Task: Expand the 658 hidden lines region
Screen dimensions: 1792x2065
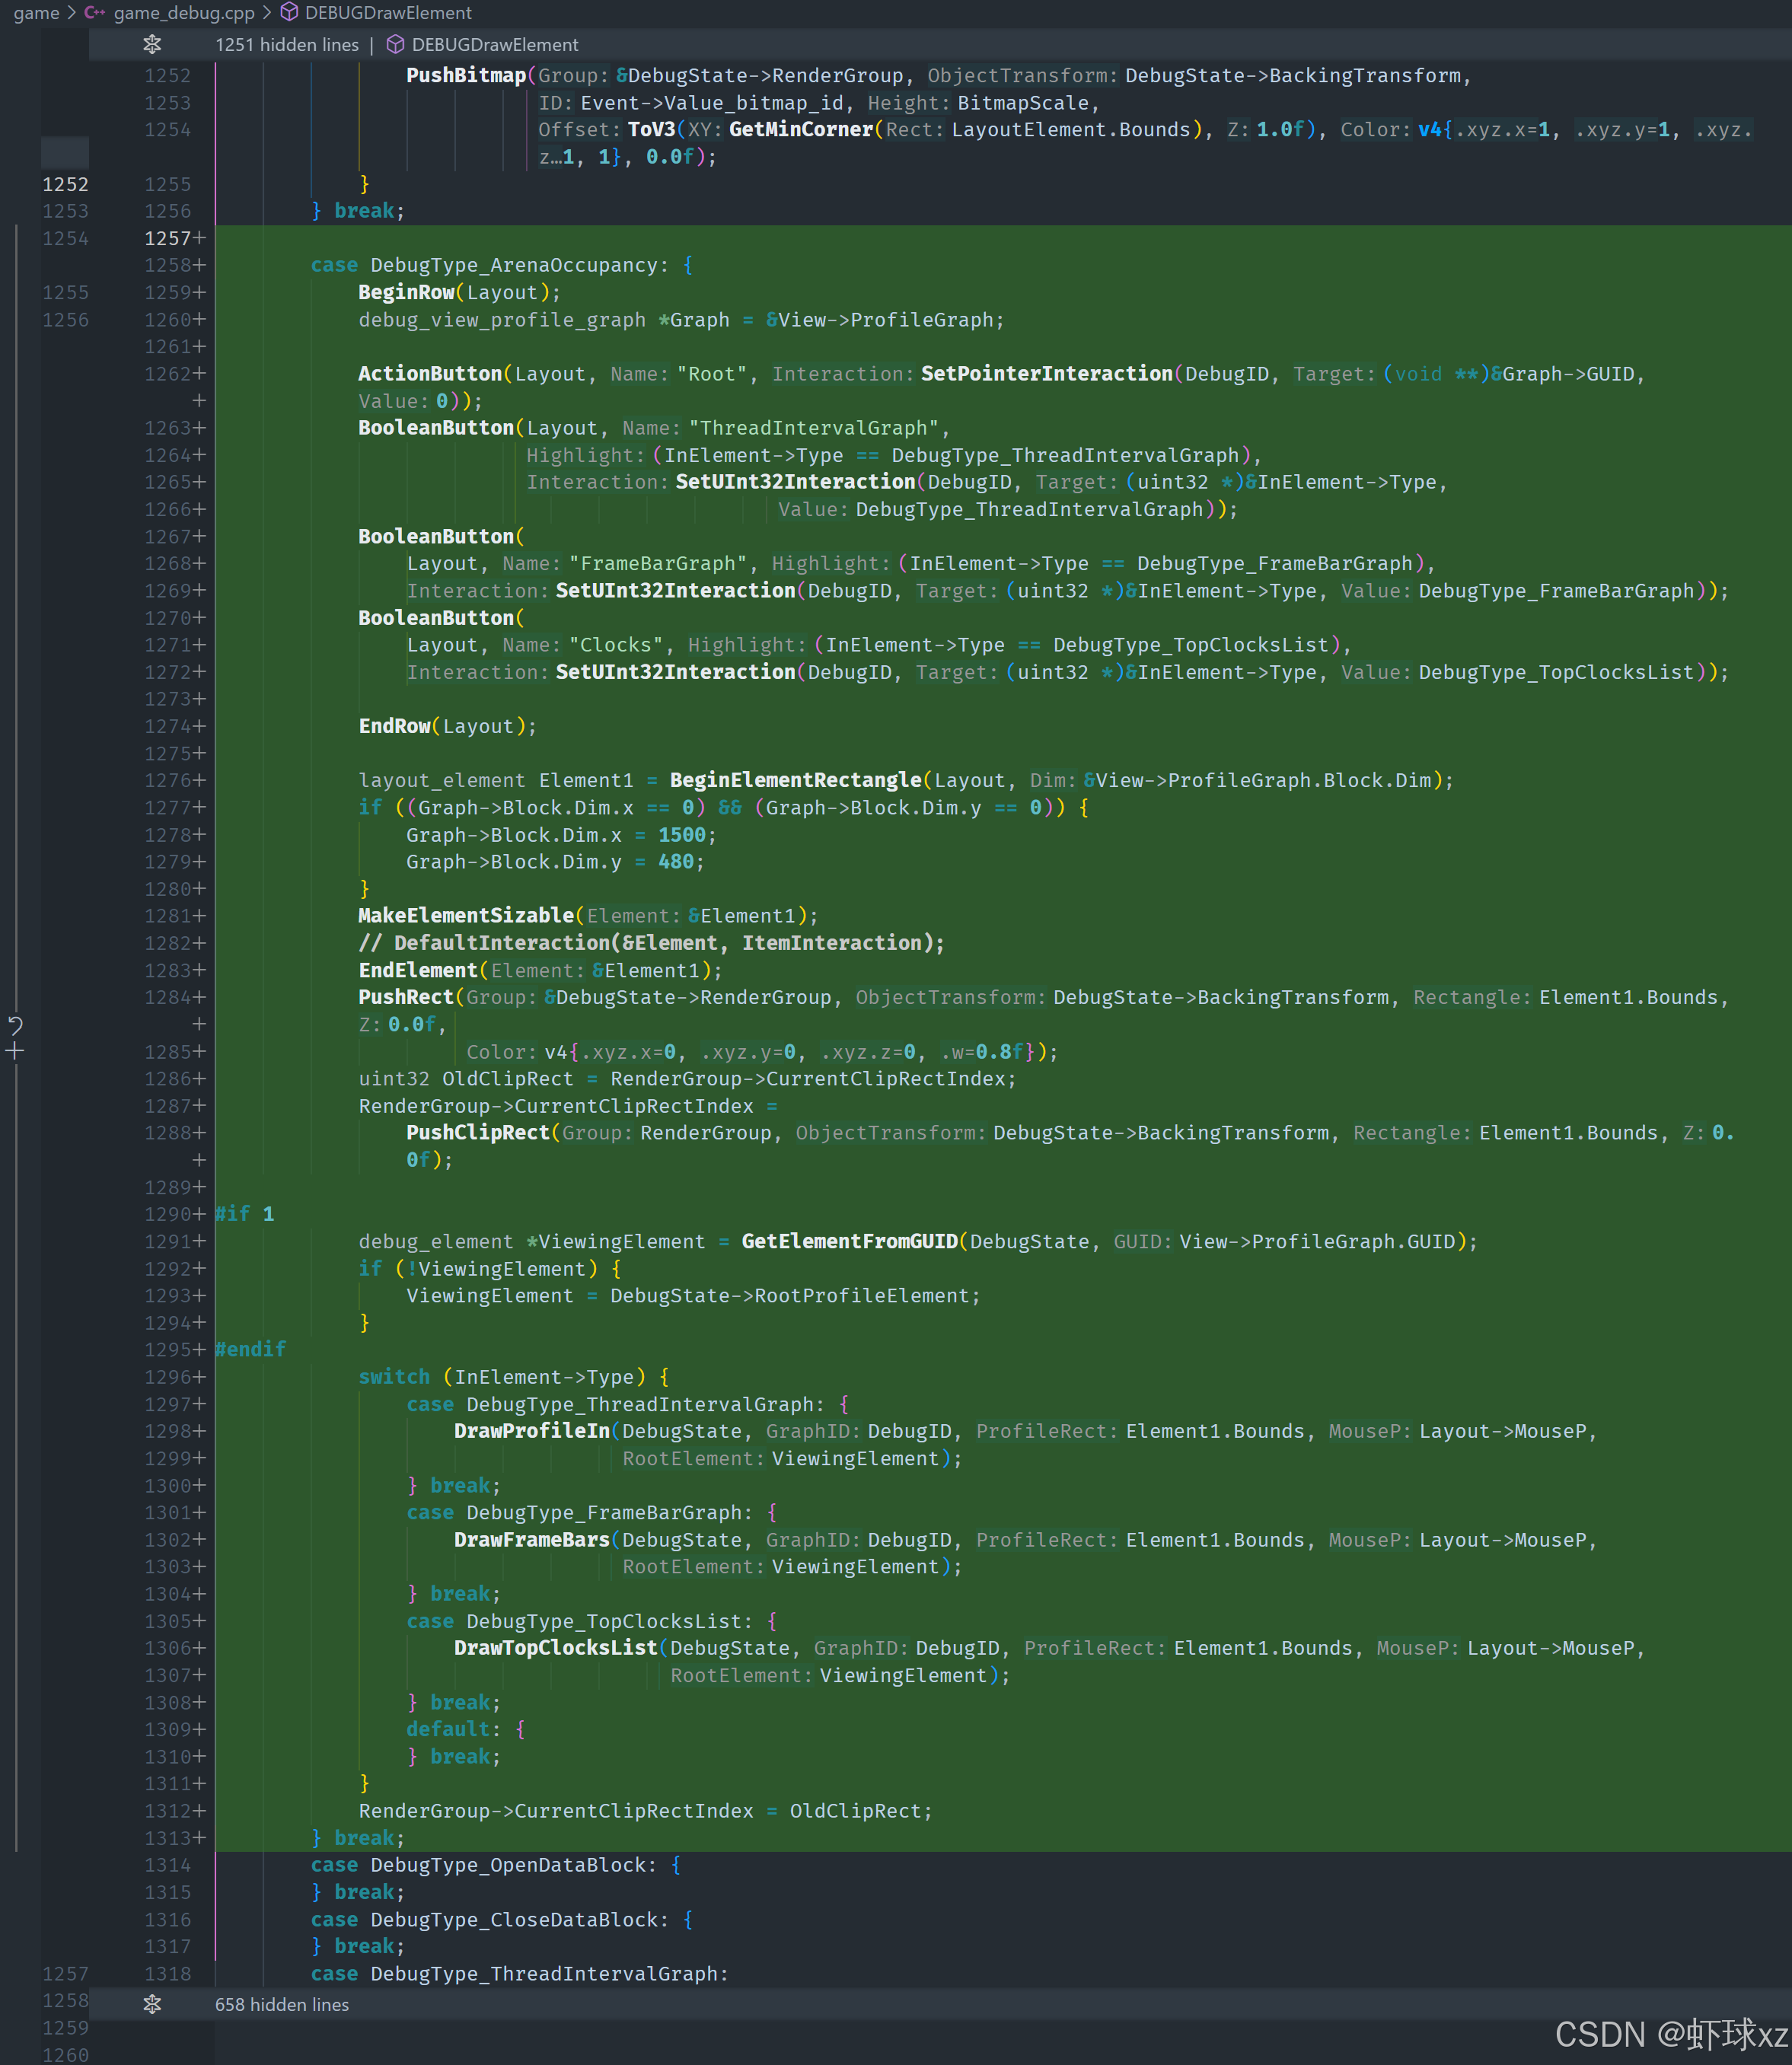Action: click(x=282, y=2004)
